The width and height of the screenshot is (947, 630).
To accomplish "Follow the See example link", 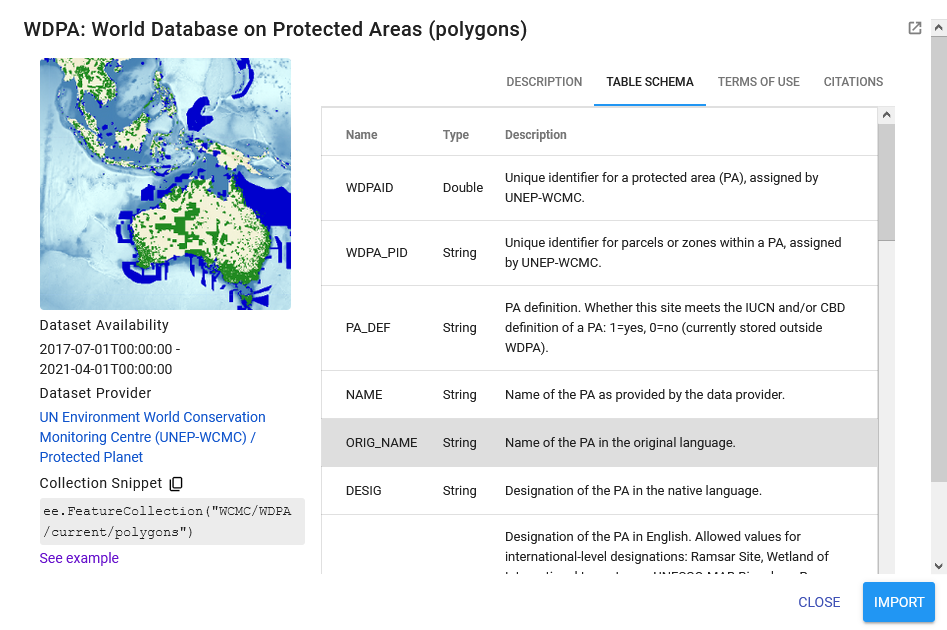I will (79, 558).
